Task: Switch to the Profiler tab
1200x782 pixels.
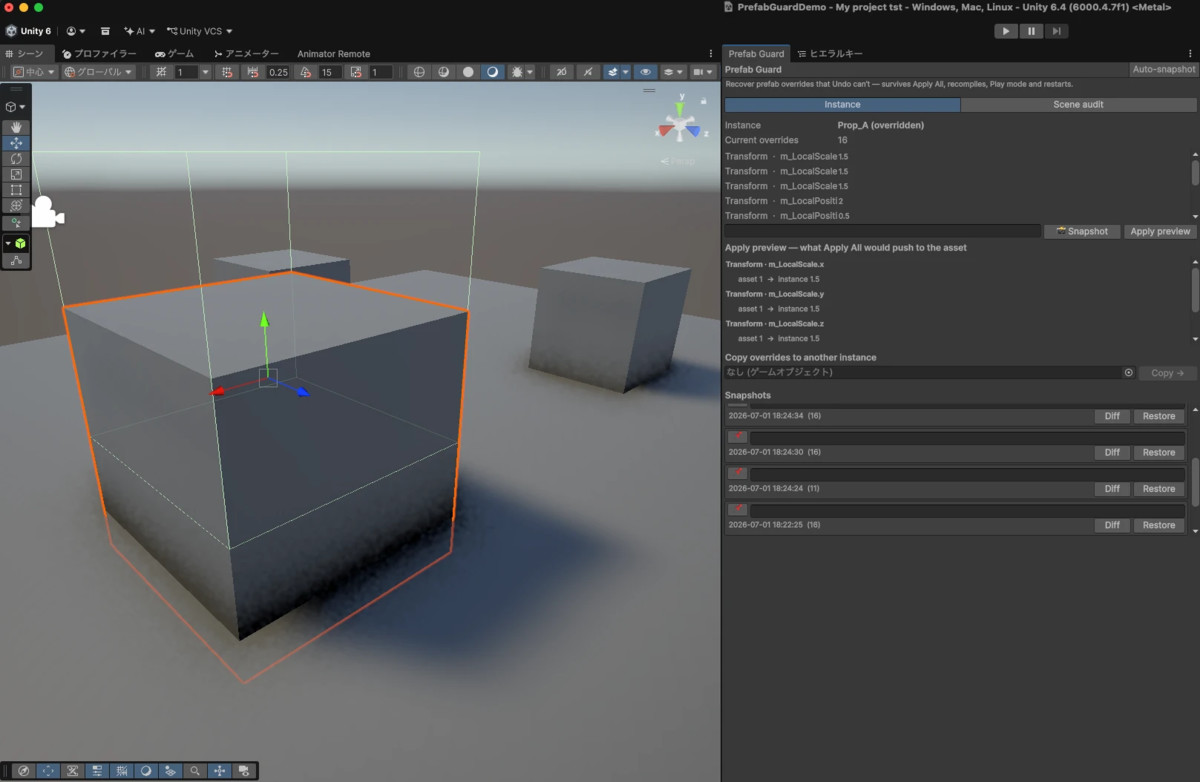Action: 99,53
